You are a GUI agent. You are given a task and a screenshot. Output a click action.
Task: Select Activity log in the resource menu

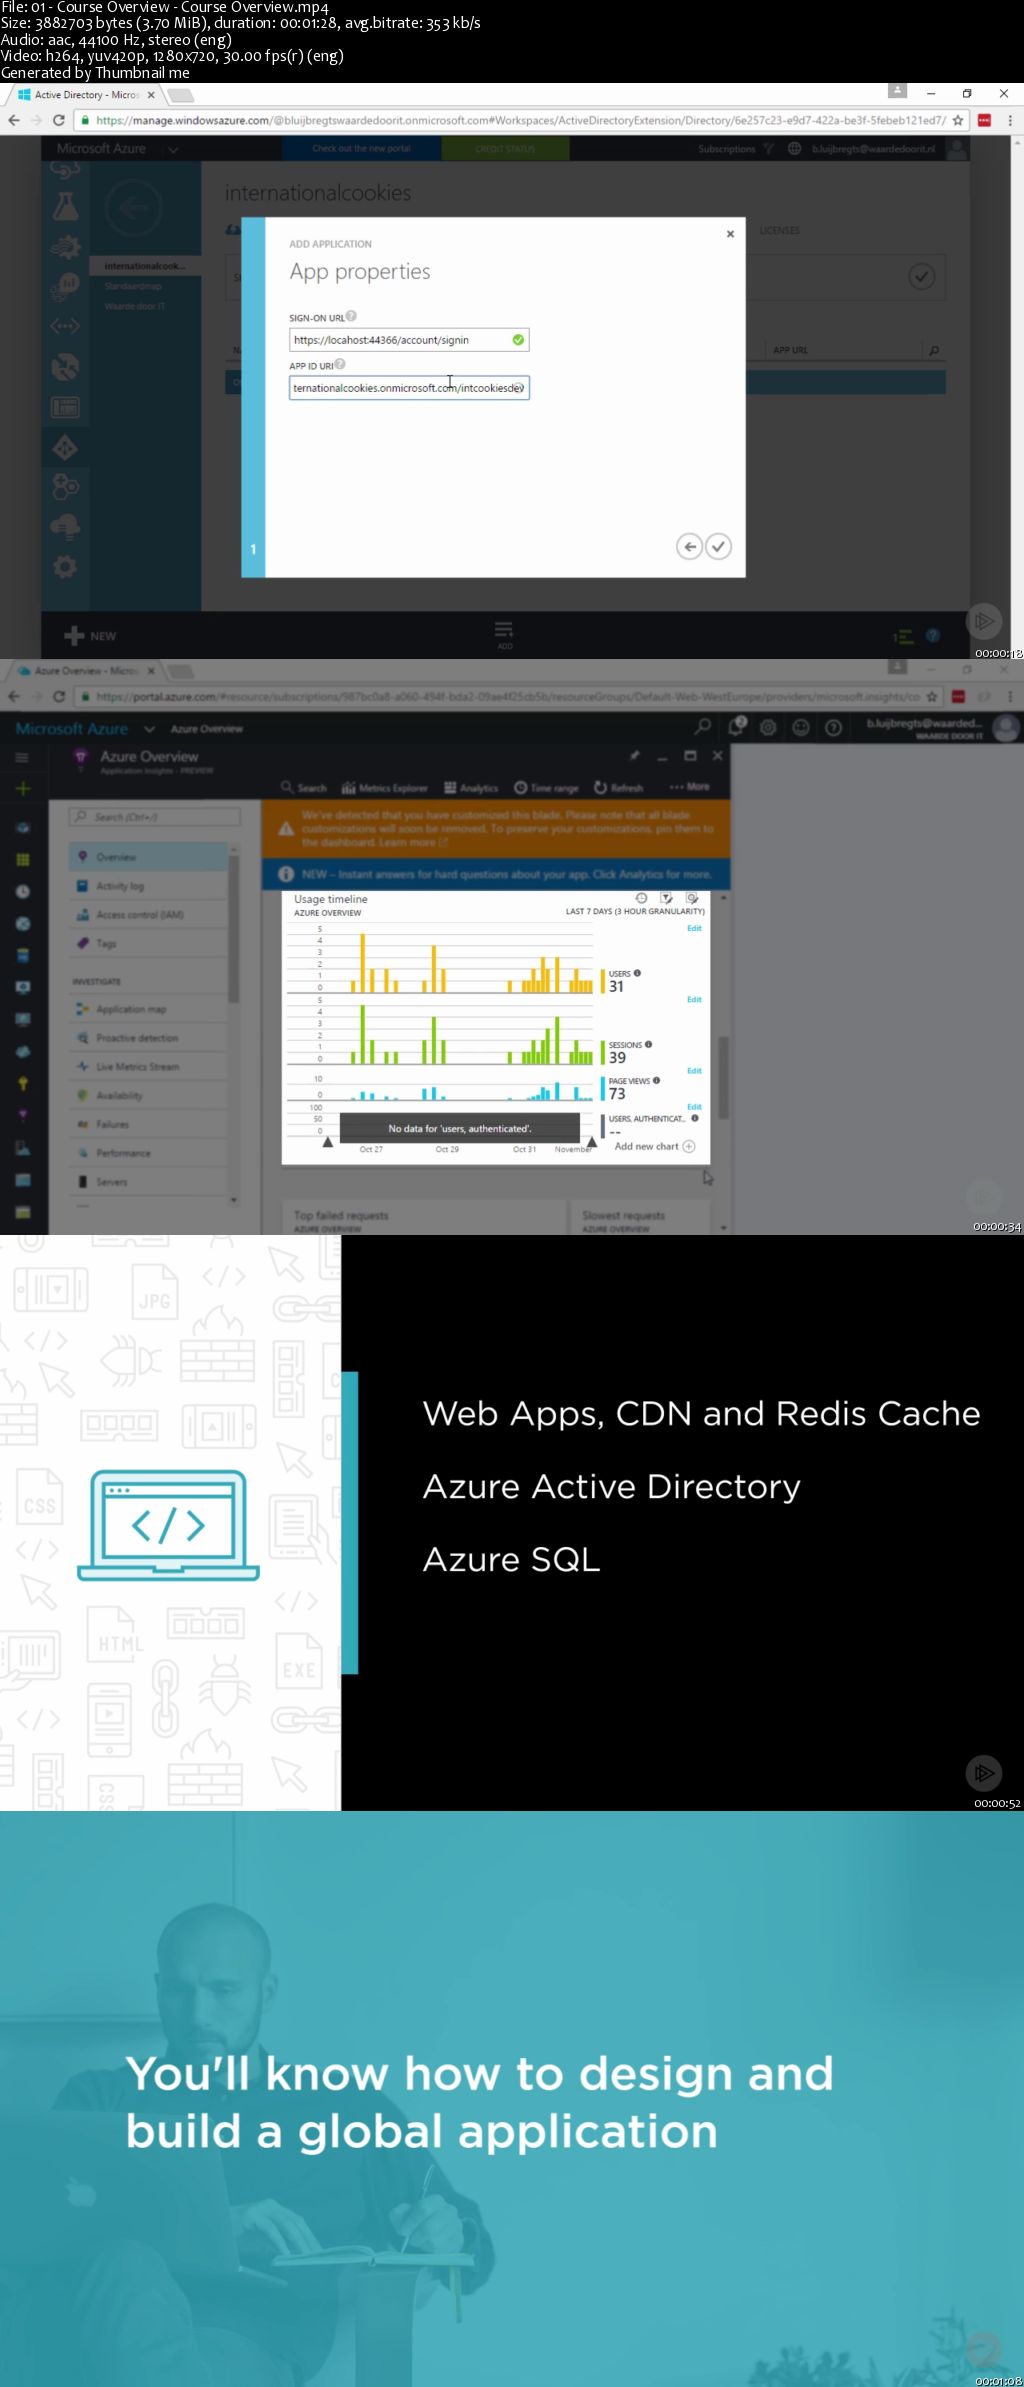(148, 886)
